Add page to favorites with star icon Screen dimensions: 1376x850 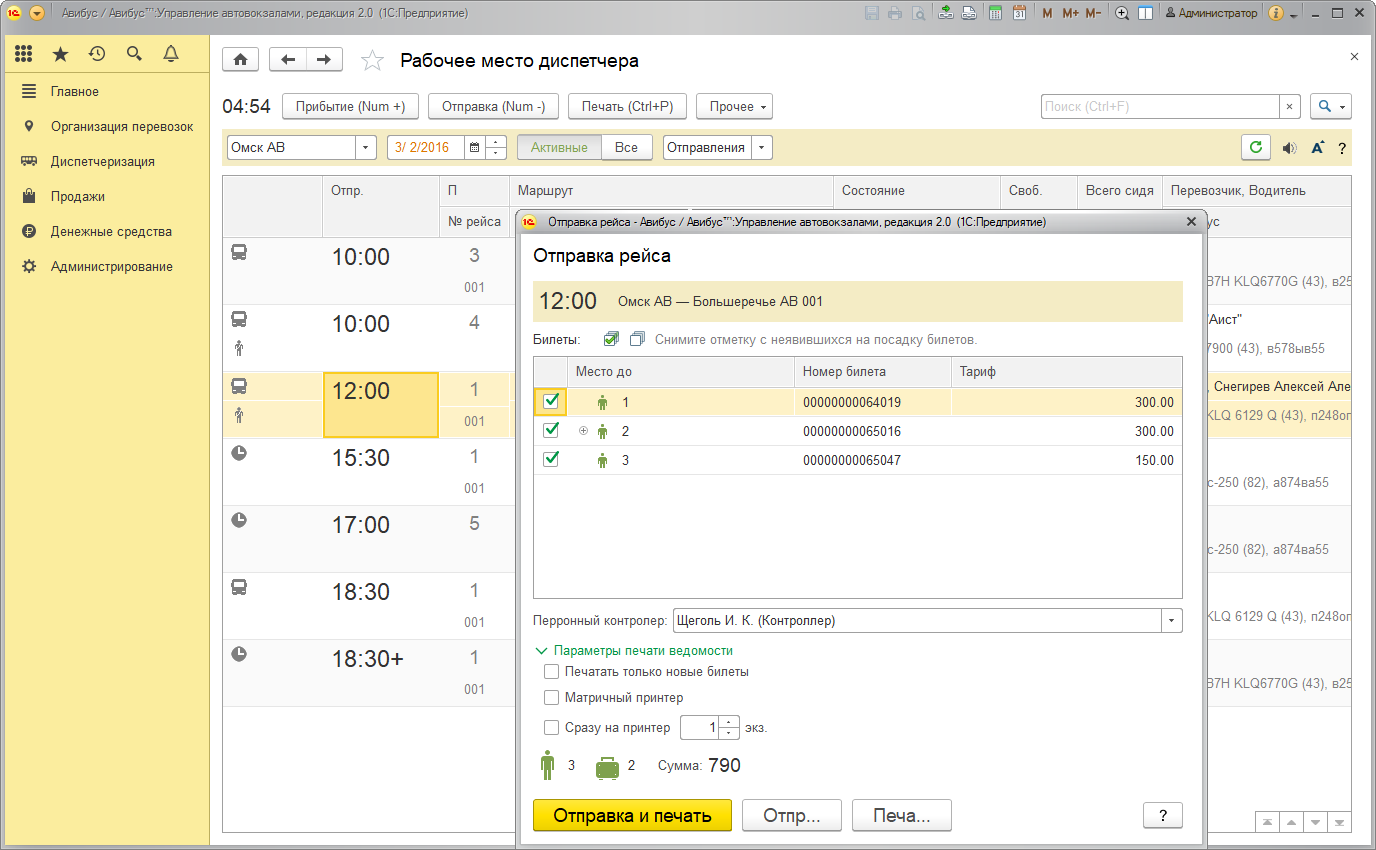coord(372,61)
